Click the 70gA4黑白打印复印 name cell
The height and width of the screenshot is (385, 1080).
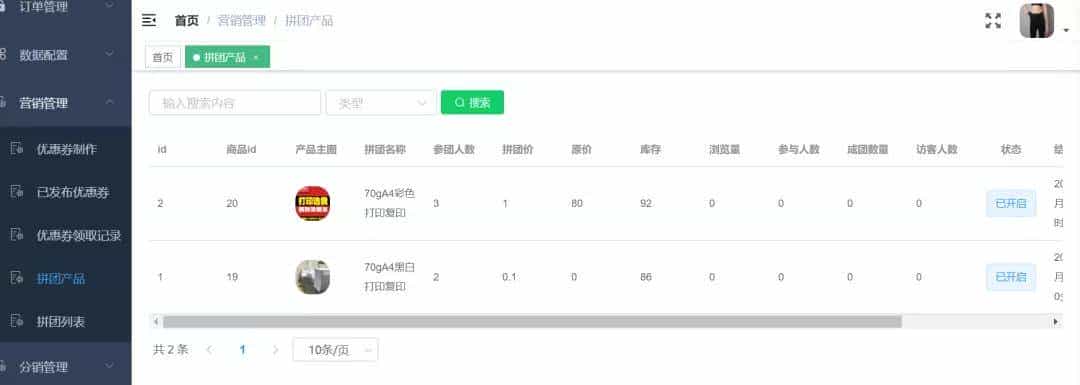(x=390, y=277)
